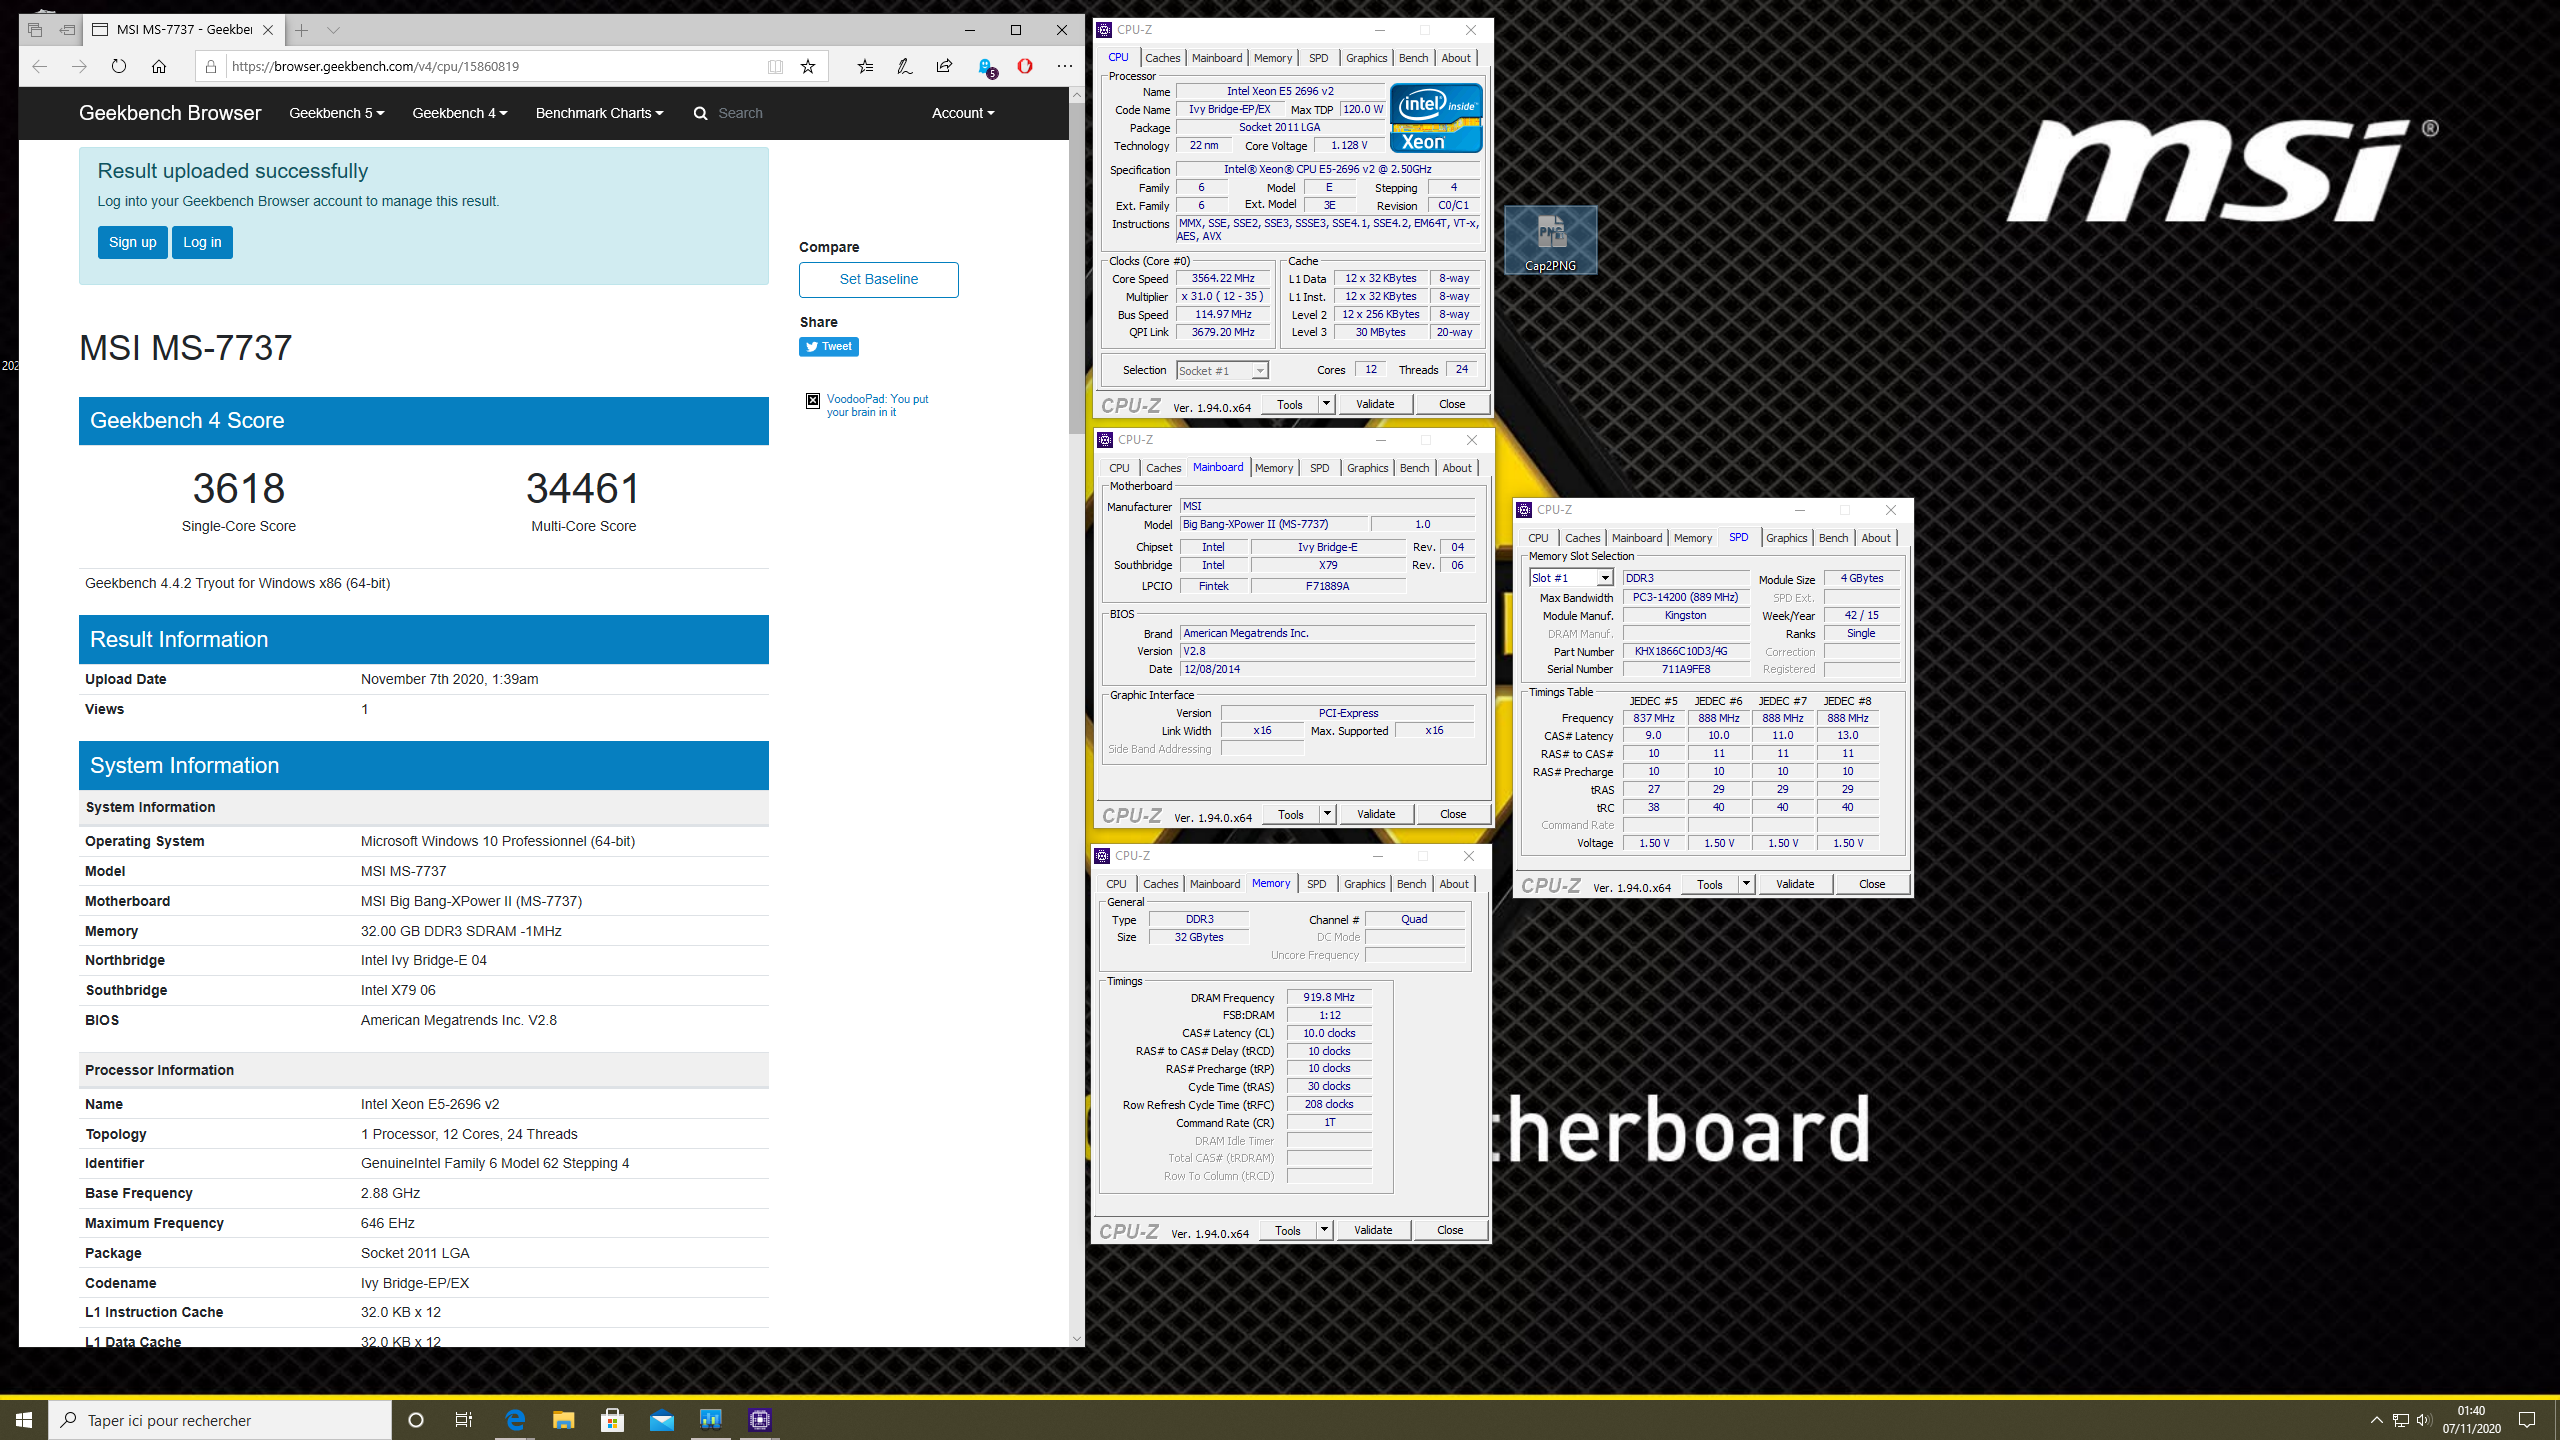
Task: Click the 3618 single-core score
Action: click(239, 489)
